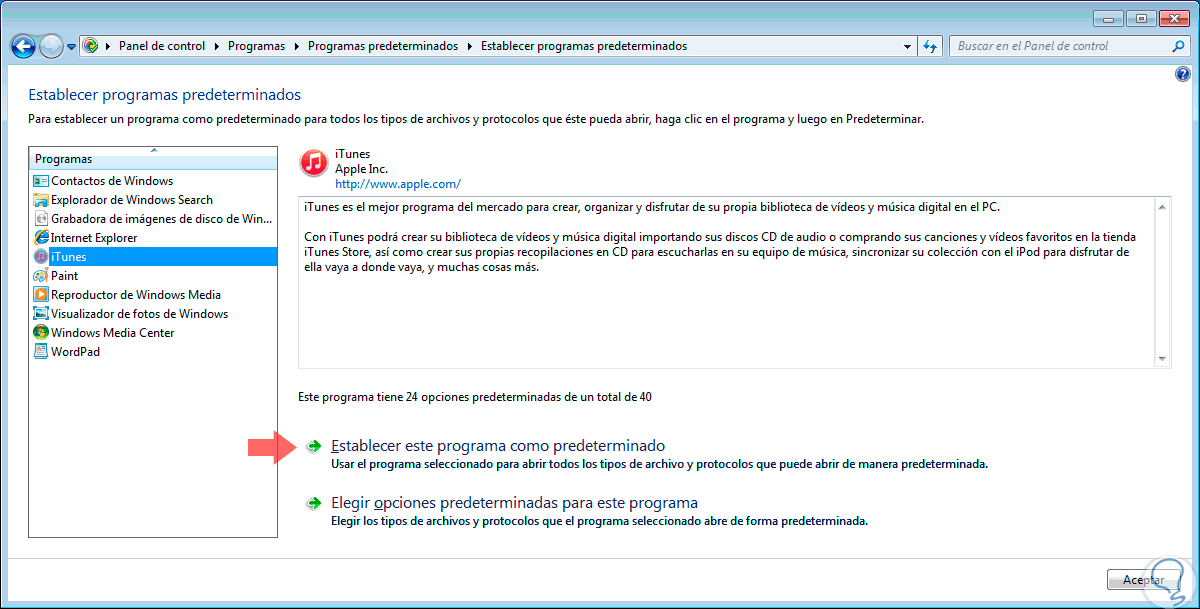Click the Aceptar button

pyautogui.click(x=1143, y=580)
